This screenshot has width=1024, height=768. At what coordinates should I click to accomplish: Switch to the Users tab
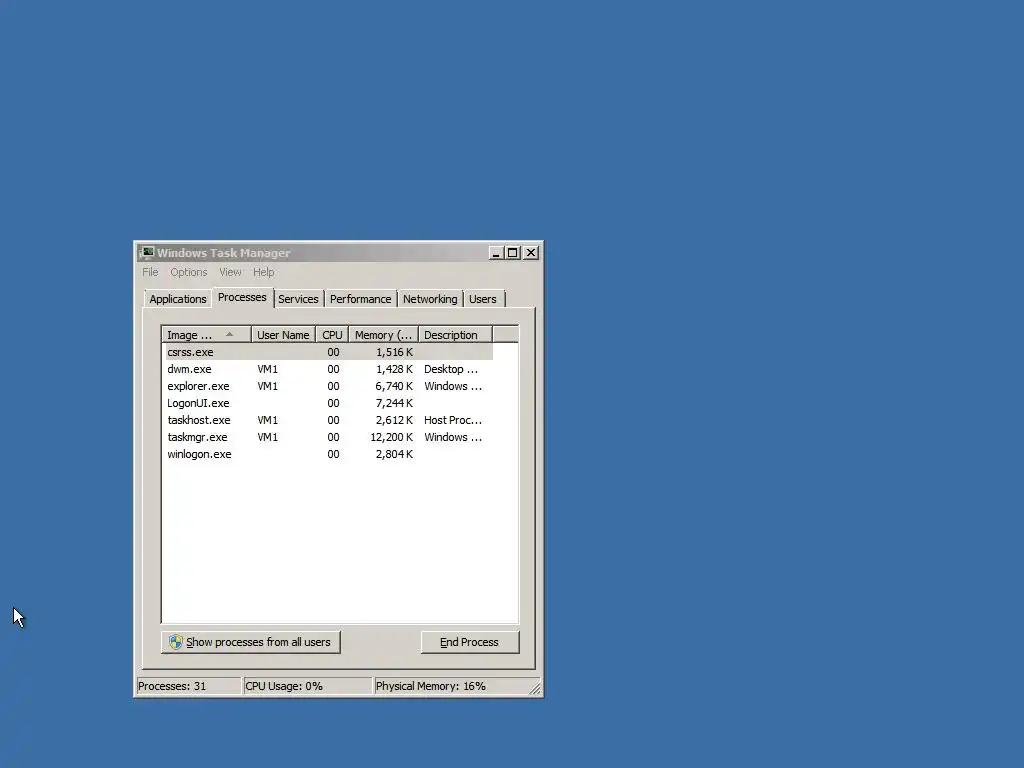[x=483, y=299]
